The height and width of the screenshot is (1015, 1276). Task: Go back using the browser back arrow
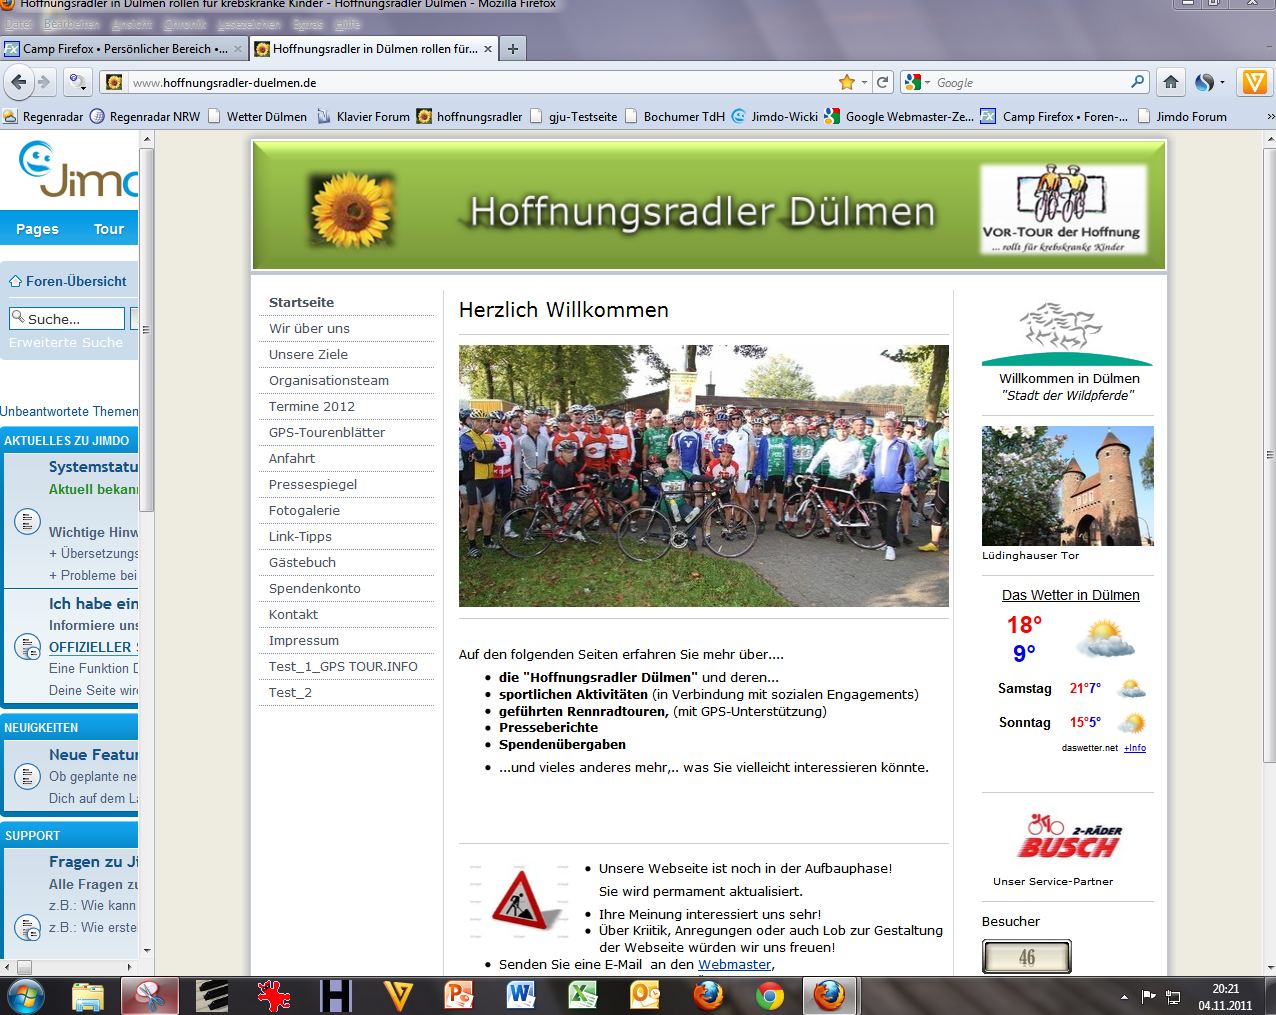click(19, 82)
